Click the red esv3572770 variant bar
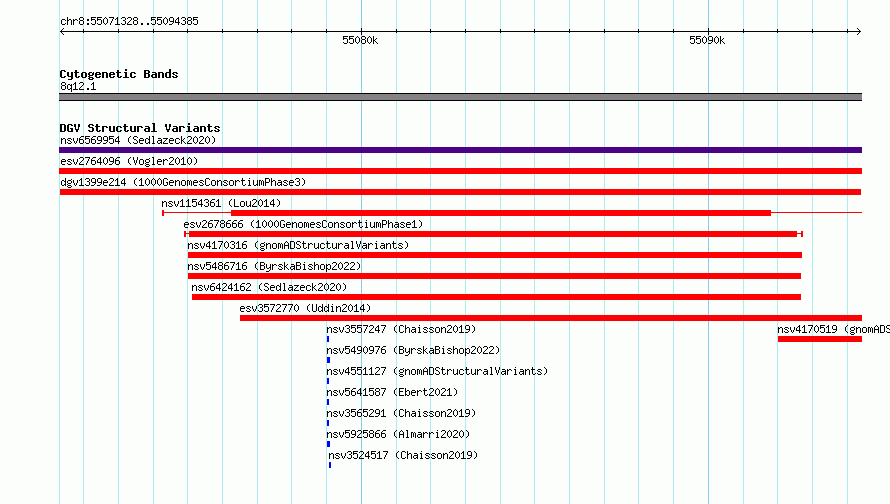Viewport: 890px width, 504px height. tap(551, 318)
